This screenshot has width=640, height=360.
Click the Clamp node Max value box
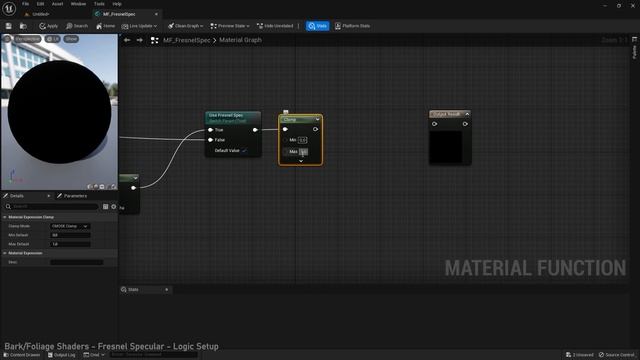point(303,152)
